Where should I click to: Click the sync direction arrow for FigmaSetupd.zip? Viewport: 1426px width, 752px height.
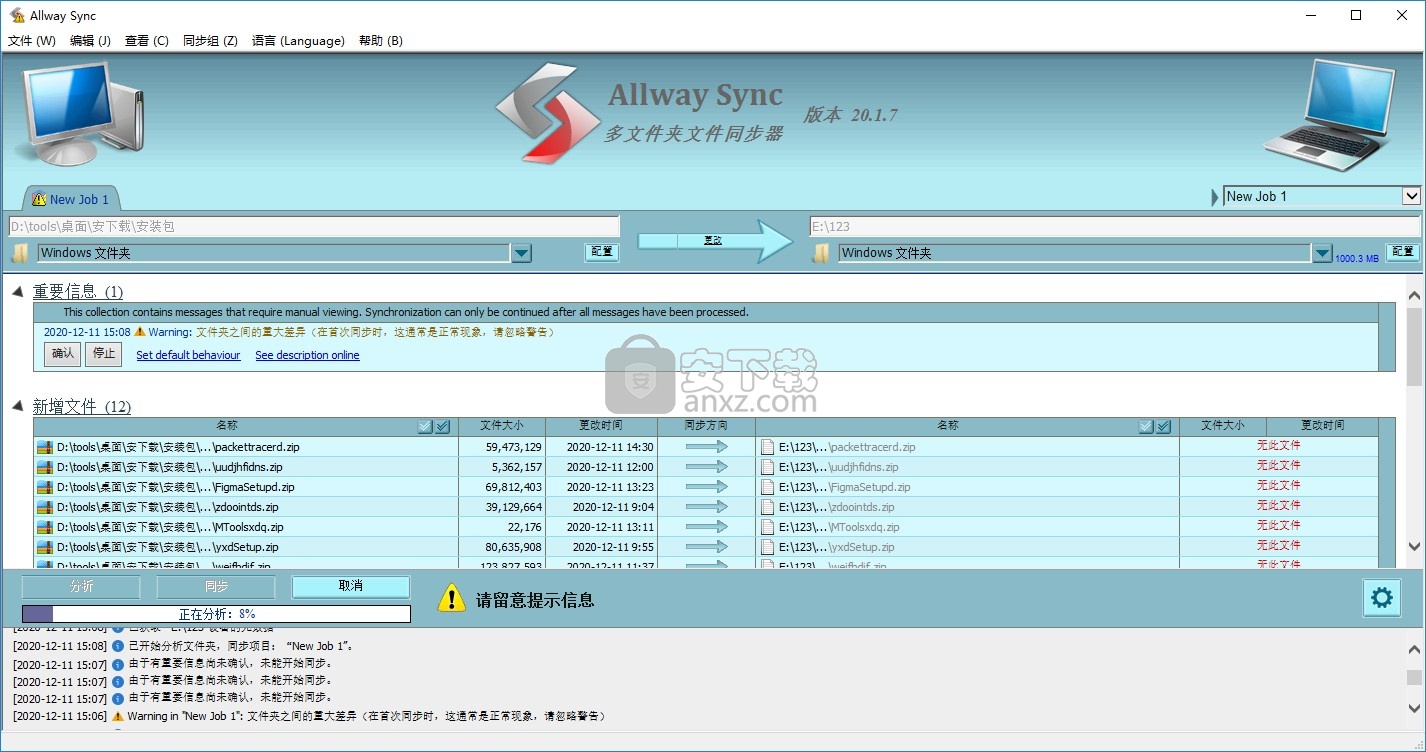click(707, 487)
